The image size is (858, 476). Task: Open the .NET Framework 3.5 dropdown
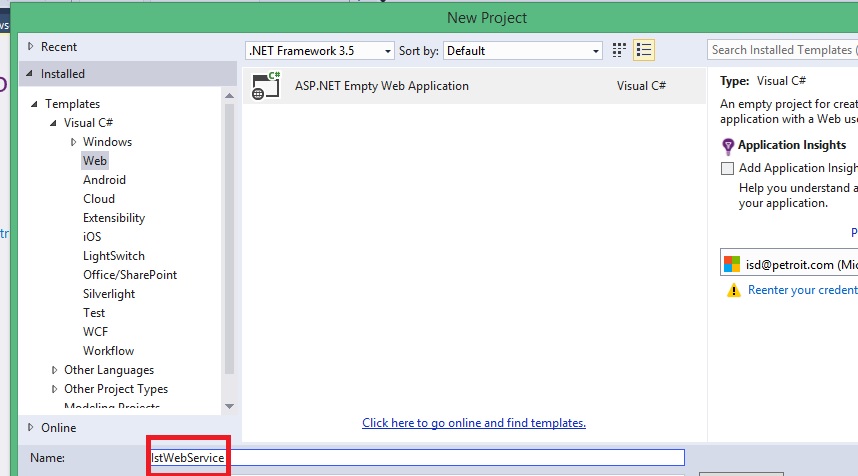pyautogui.click(x=320, y=51)
